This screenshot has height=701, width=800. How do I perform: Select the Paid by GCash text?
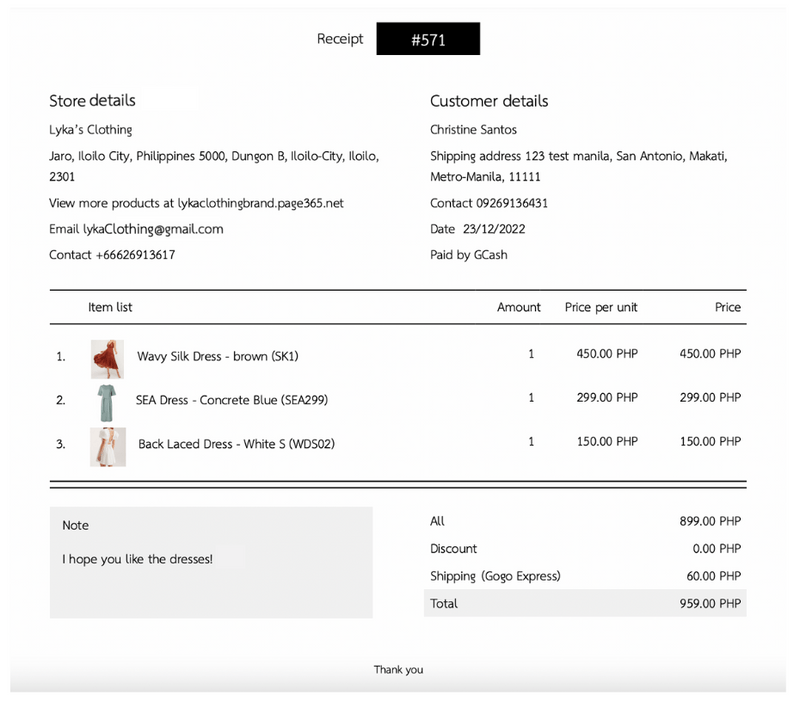click(468, 255)
